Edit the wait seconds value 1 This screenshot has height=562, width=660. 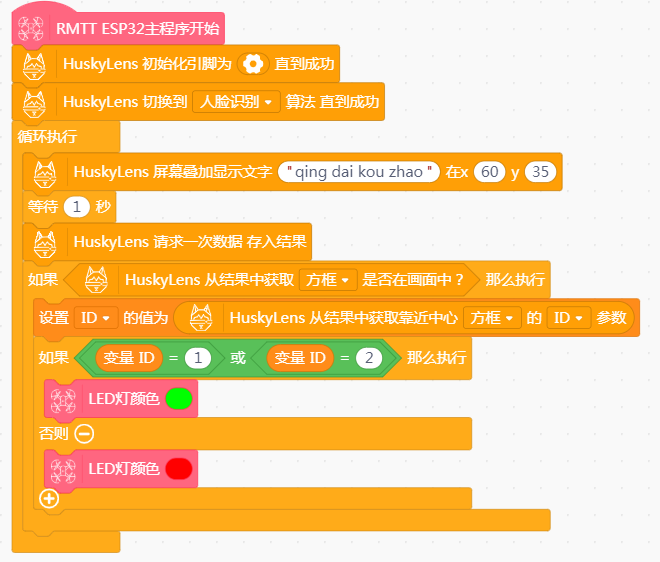point(77,207)
